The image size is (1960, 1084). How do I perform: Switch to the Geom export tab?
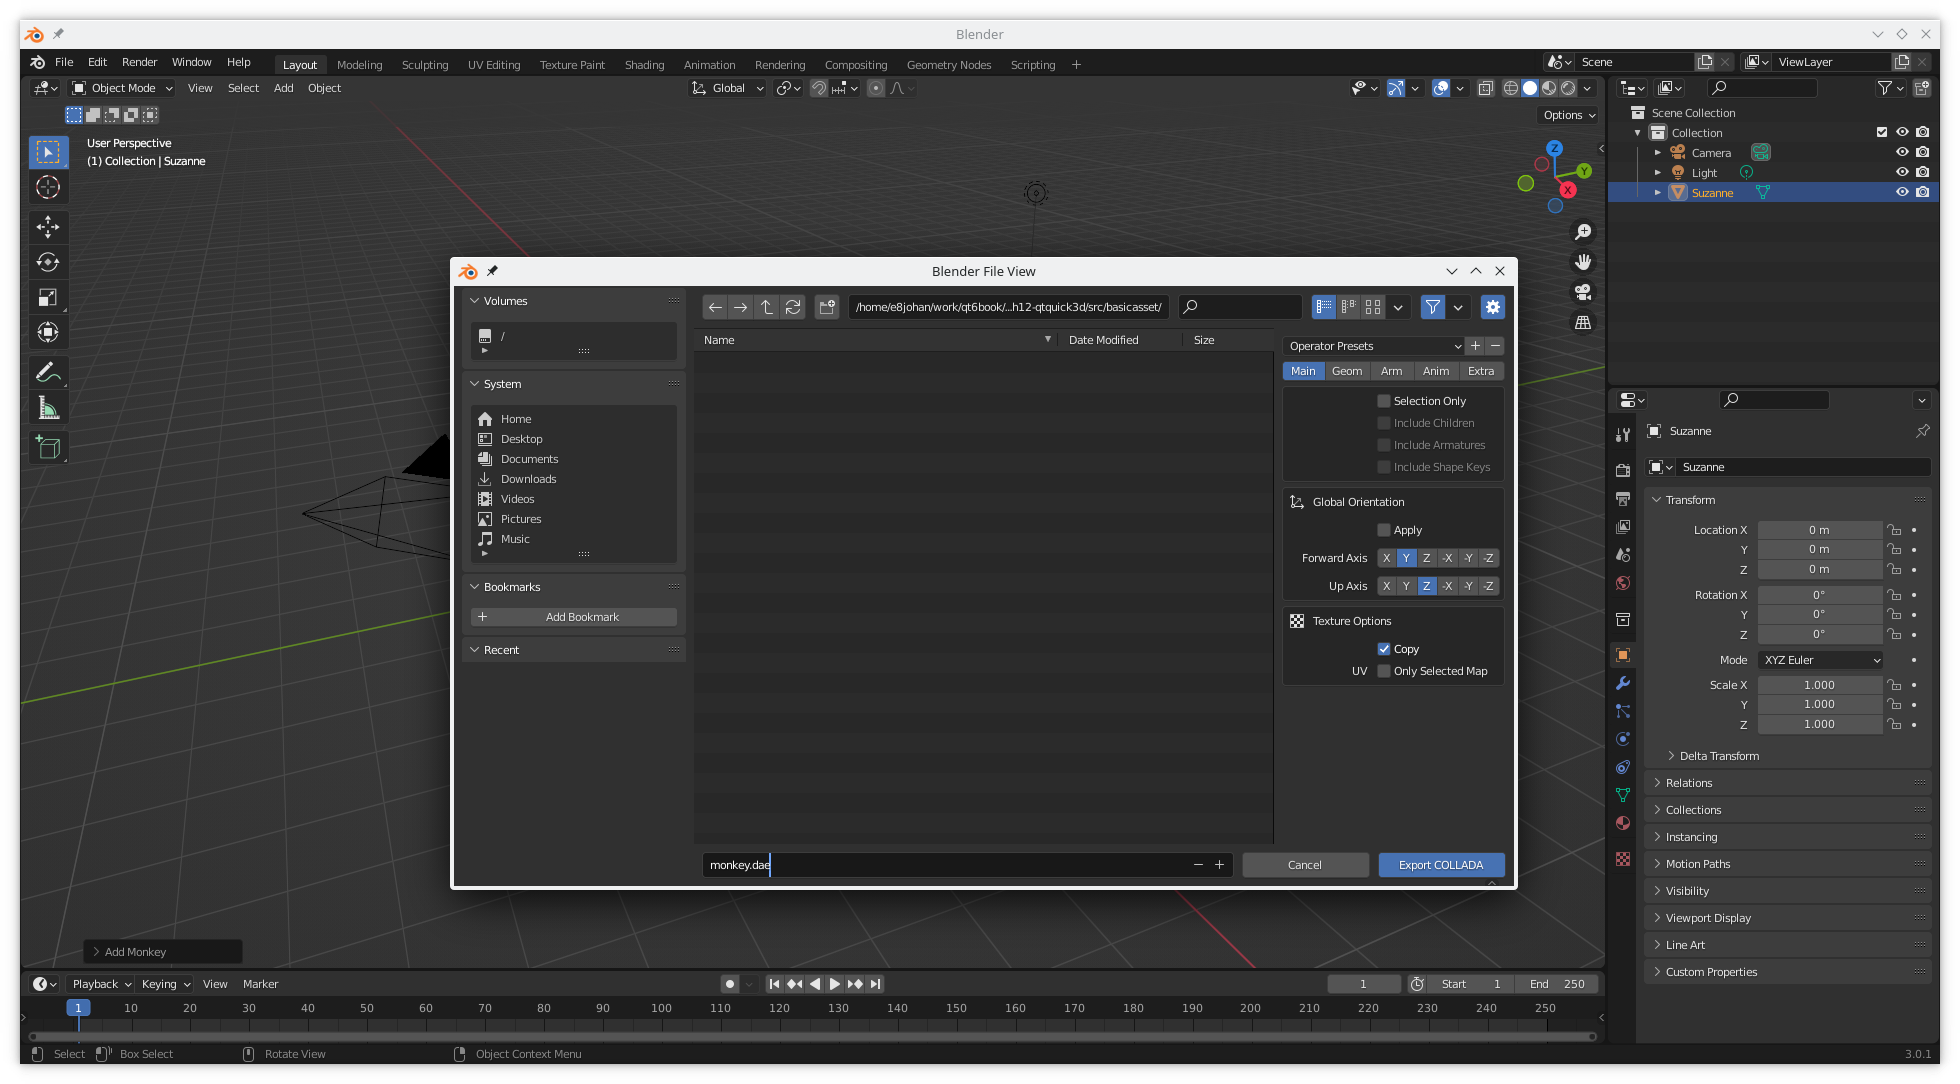tap(1347, 371)
